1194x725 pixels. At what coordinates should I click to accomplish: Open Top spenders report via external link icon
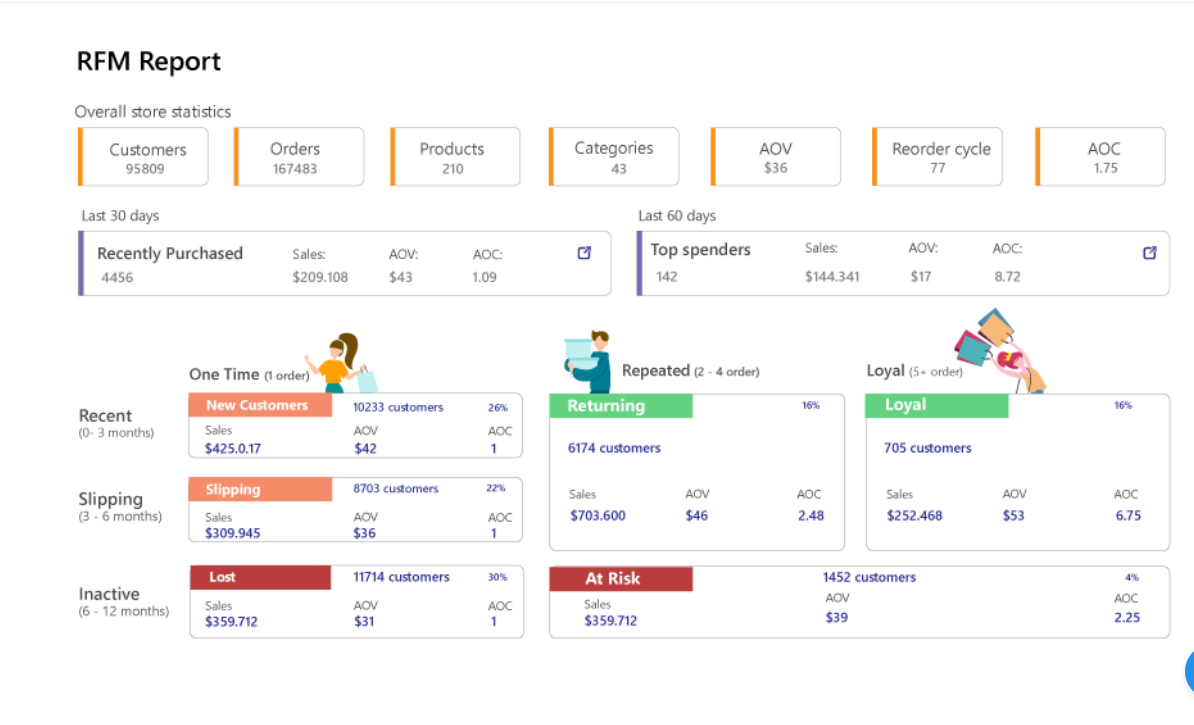1151,253
